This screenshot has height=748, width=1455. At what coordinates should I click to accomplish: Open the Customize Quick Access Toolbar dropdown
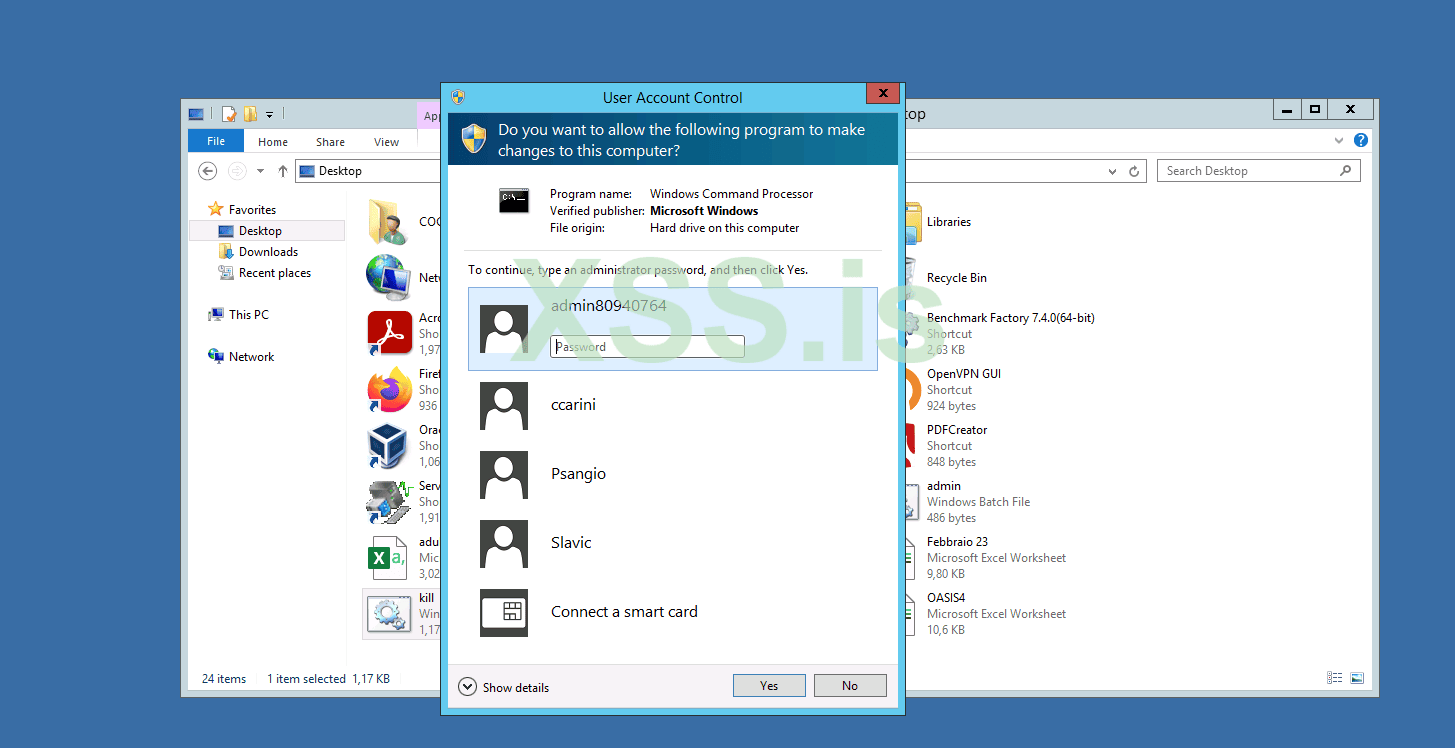[x=270, y=114]
